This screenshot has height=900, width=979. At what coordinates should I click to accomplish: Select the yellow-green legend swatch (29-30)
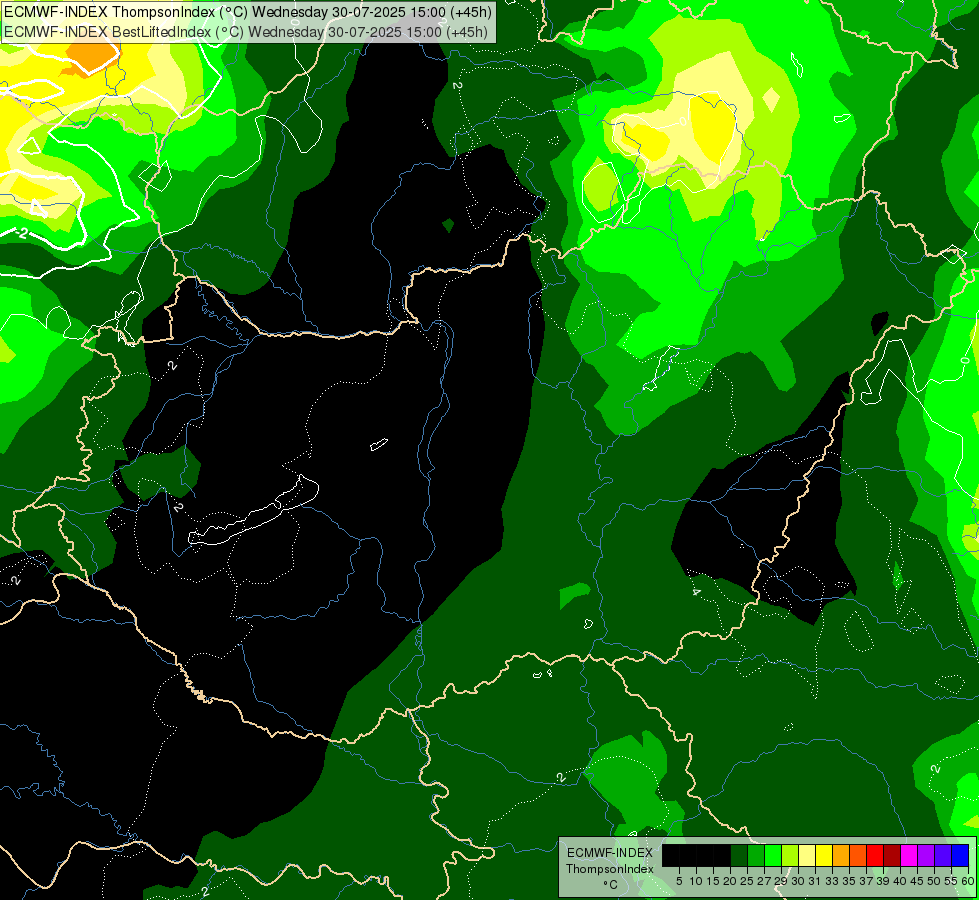point(790,855)
